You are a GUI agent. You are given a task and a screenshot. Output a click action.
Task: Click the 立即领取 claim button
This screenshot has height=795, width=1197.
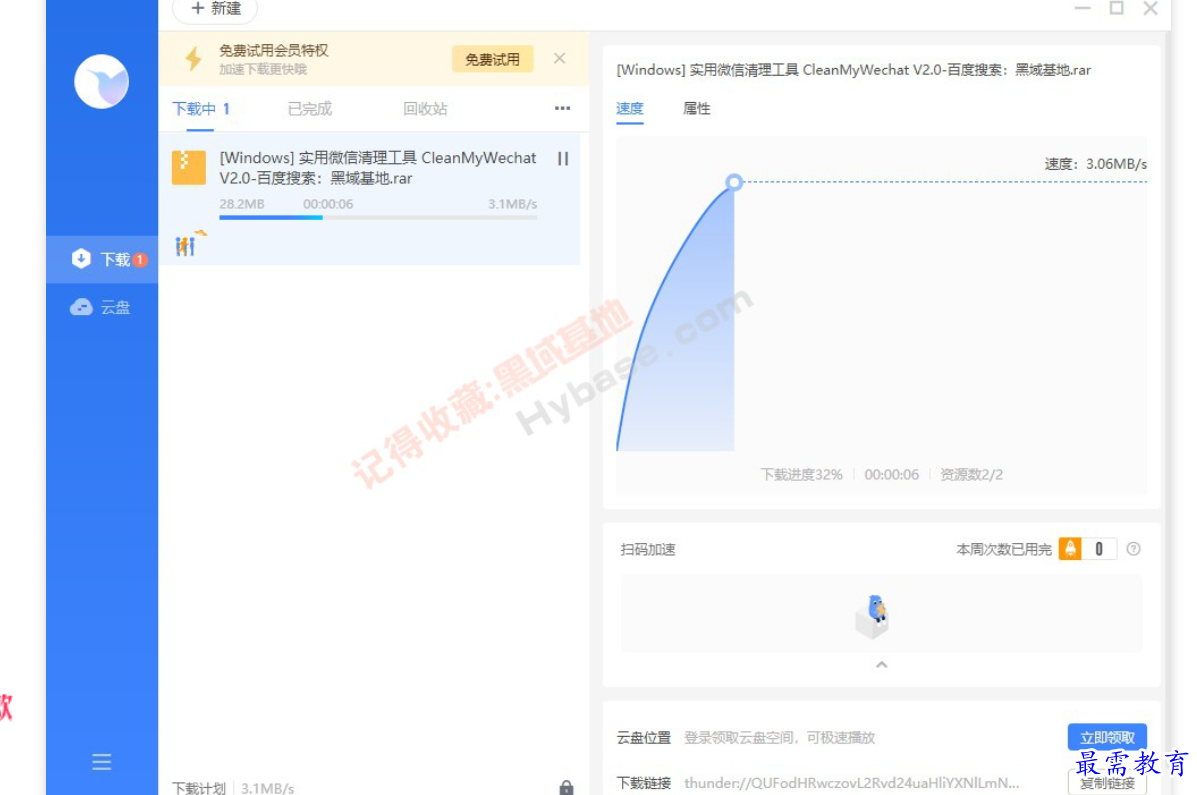click(1107, 737)
